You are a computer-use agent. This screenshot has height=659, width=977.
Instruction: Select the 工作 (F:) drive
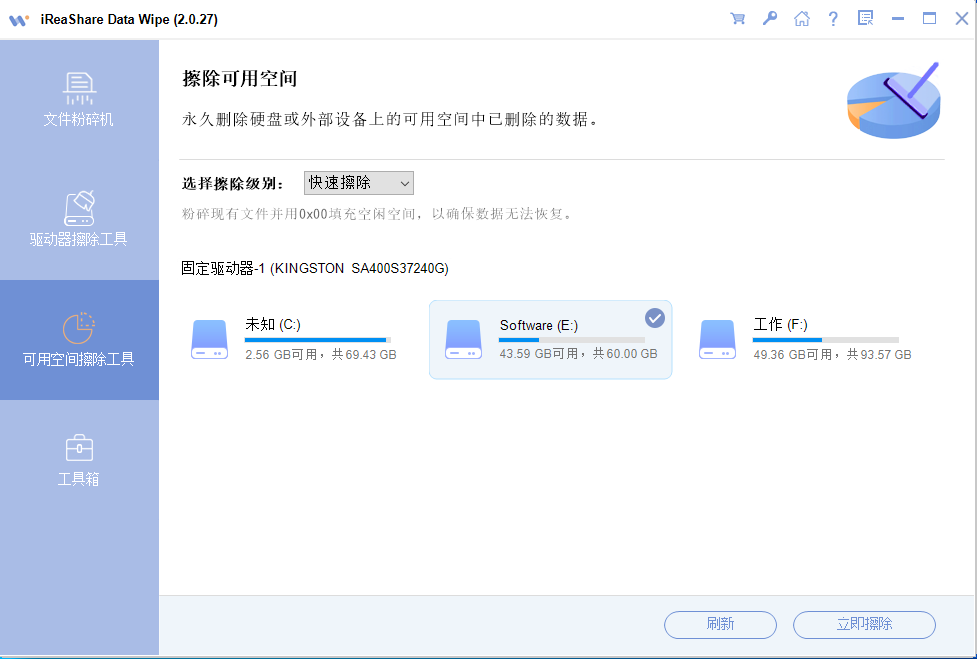pos(806,339)
